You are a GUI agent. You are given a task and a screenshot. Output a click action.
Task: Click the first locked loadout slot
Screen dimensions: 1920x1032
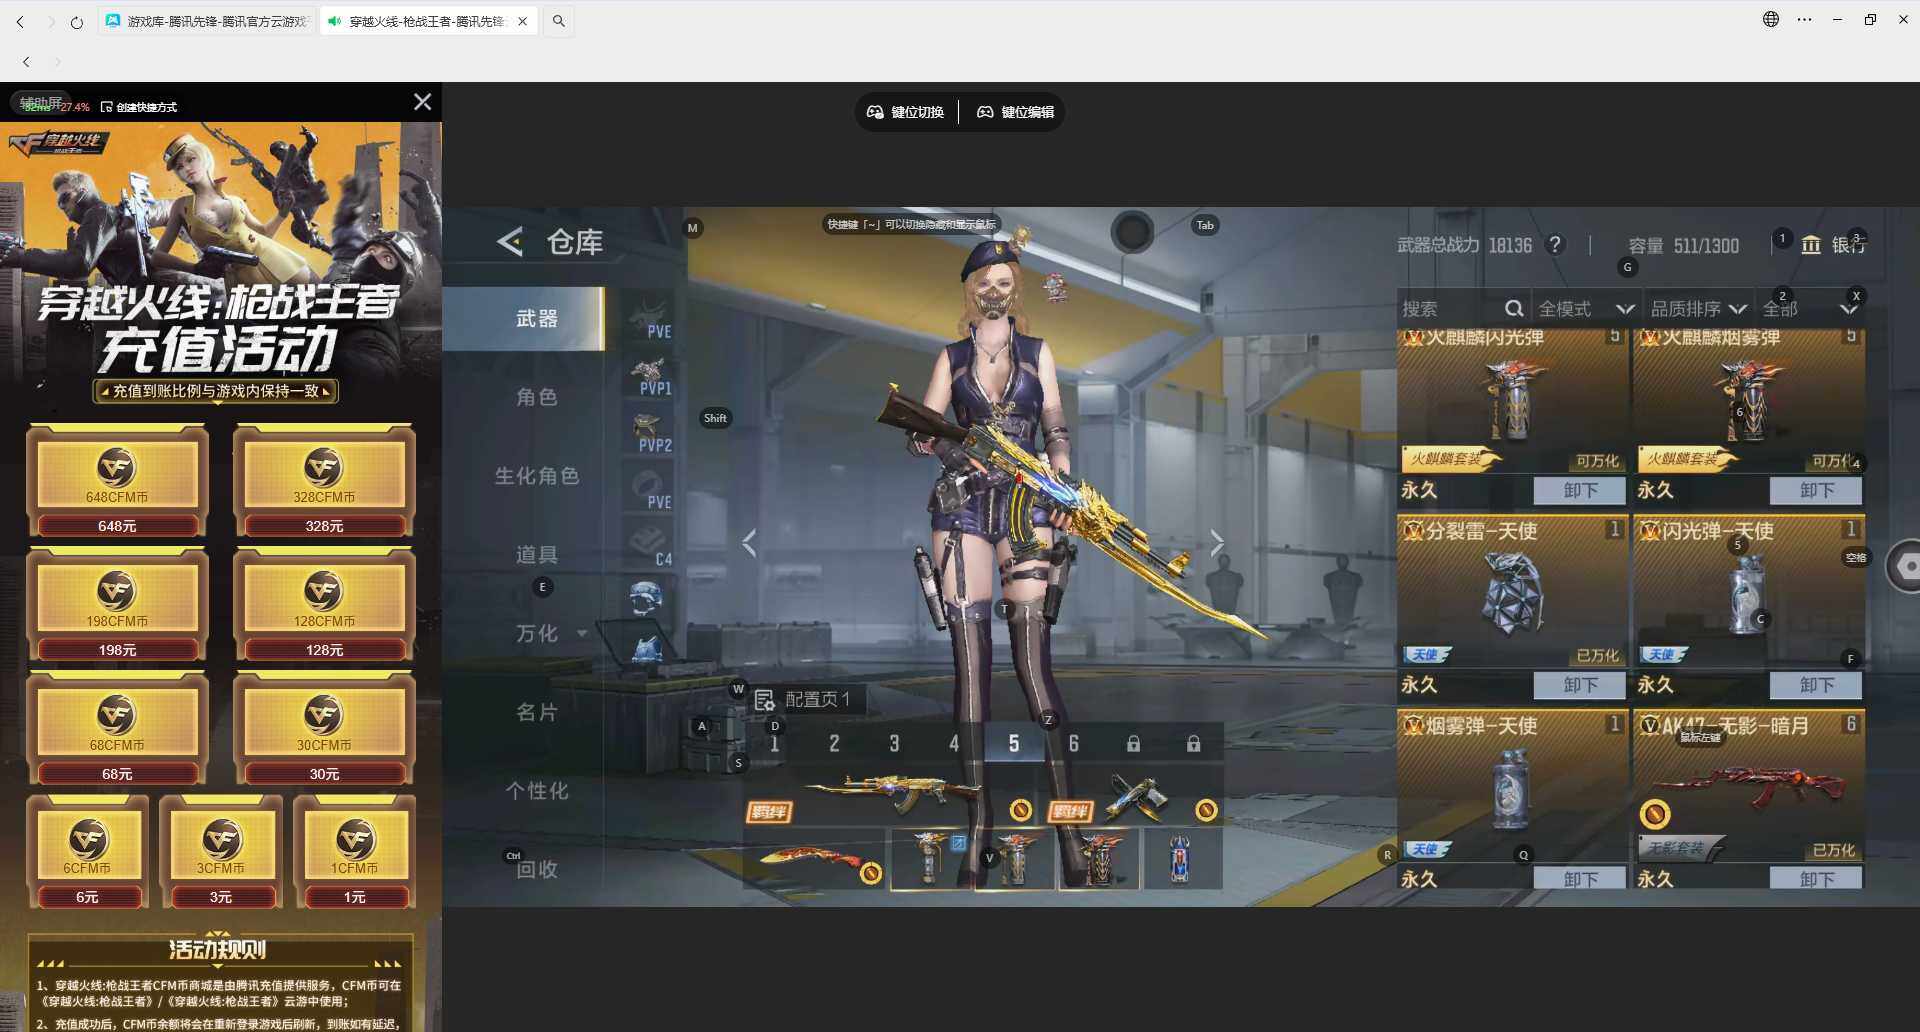(x=1133, y=744)
